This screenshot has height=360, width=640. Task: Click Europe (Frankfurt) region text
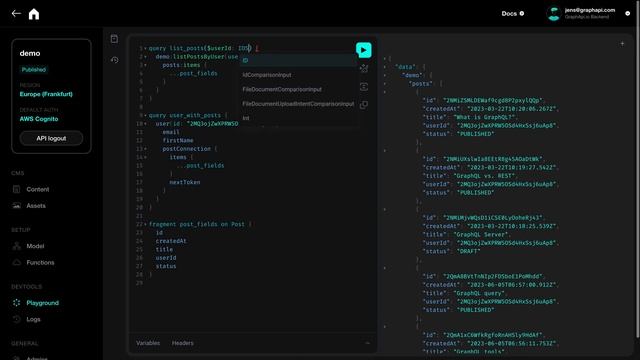[46, 94]
